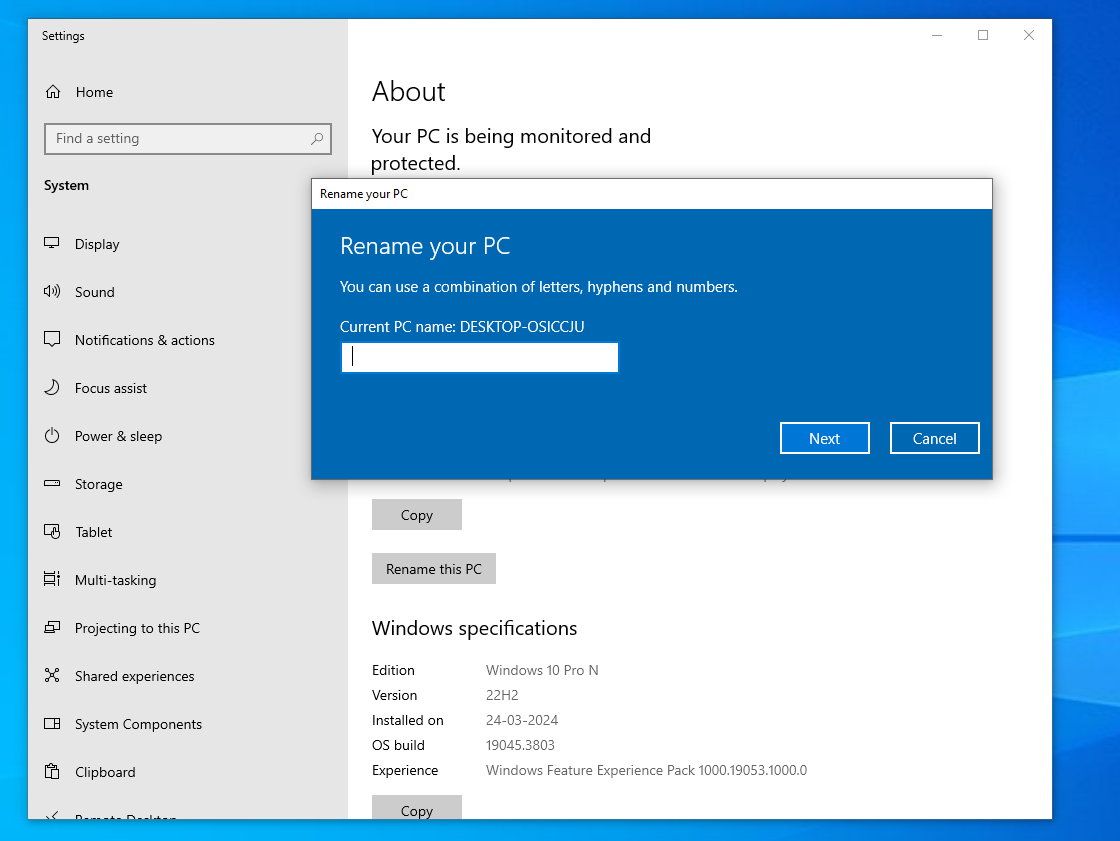
Task: Click the Copy button above Rename this PC
Action: click(x=416, y=514)
